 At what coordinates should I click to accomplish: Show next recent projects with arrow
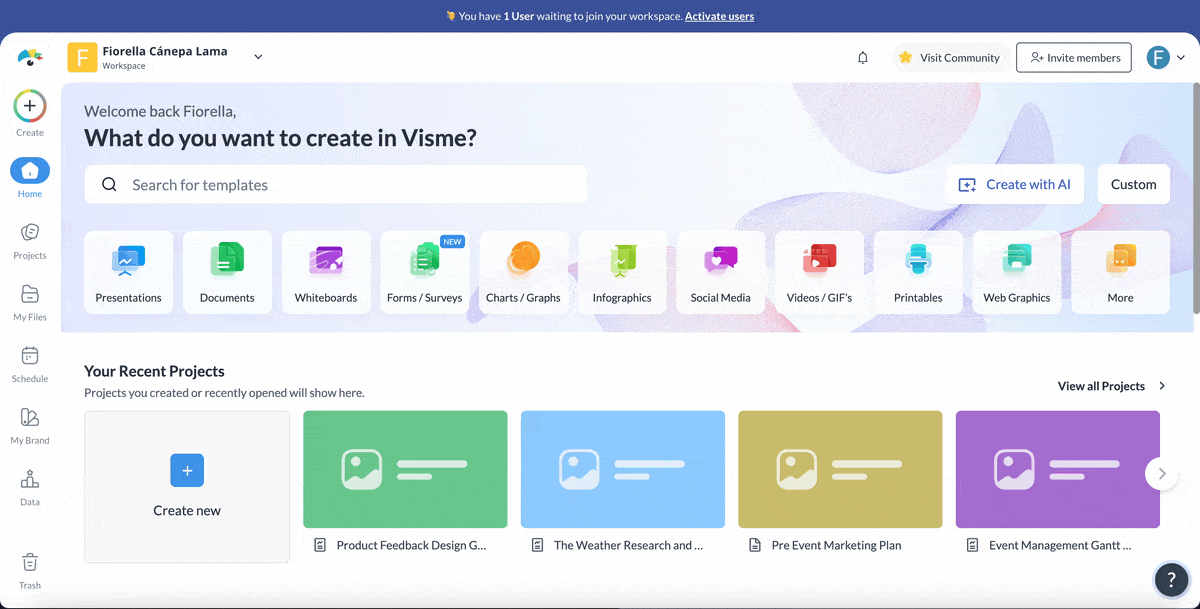tap(1161, 475)
